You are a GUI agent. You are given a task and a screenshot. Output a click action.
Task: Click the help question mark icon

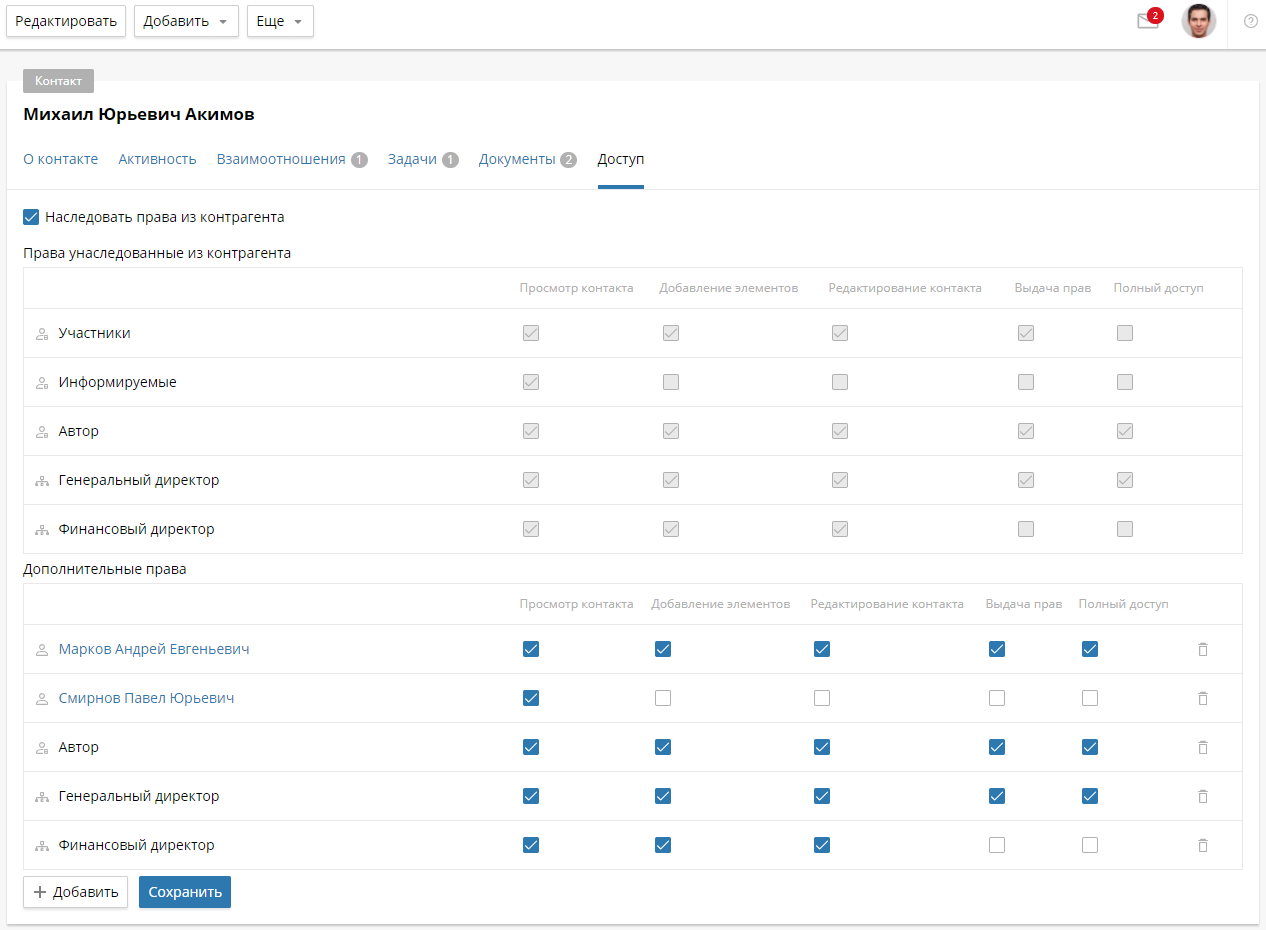[1250, 21]
